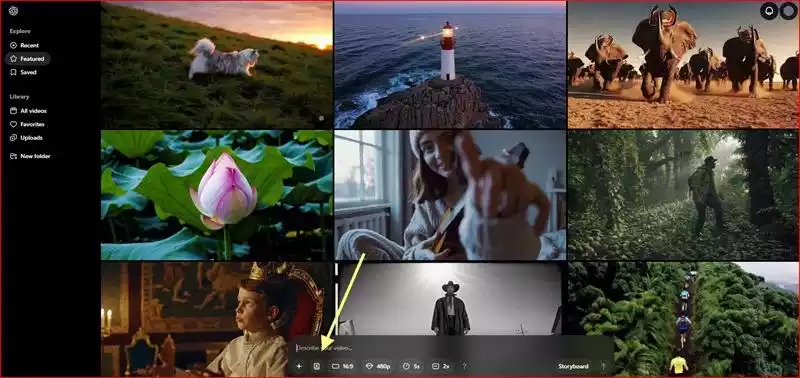The width and height of the screenshot is (800, 378).
Task: Expand the 2v variations dropdown
Action: [440, 366]
